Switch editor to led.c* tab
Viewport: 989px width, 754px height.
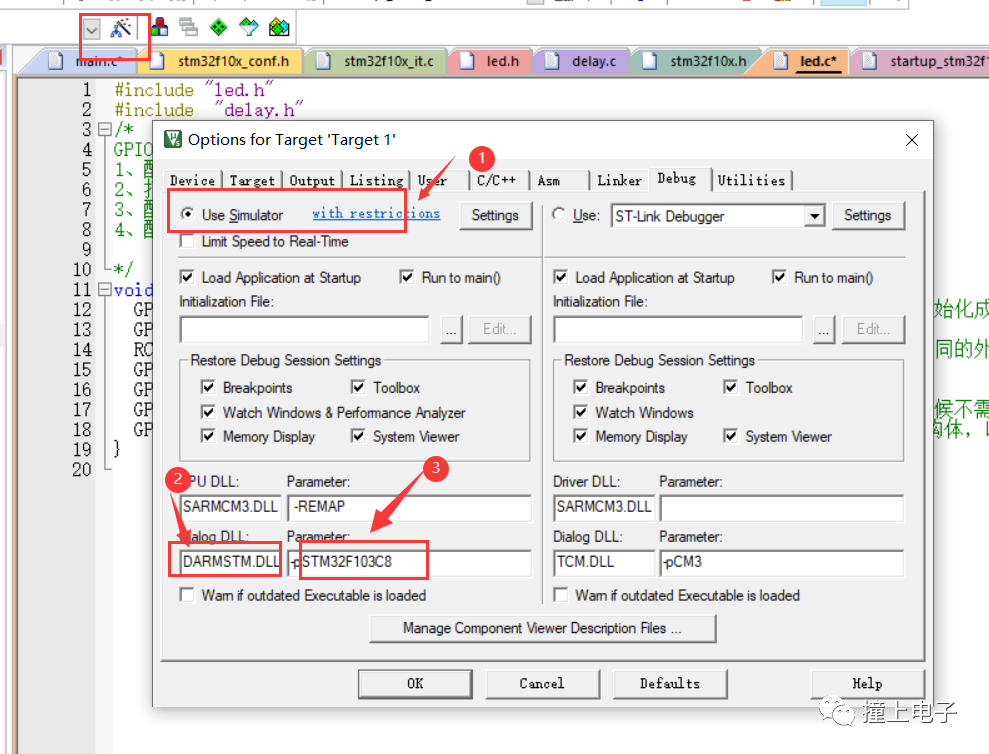[809, 61]
